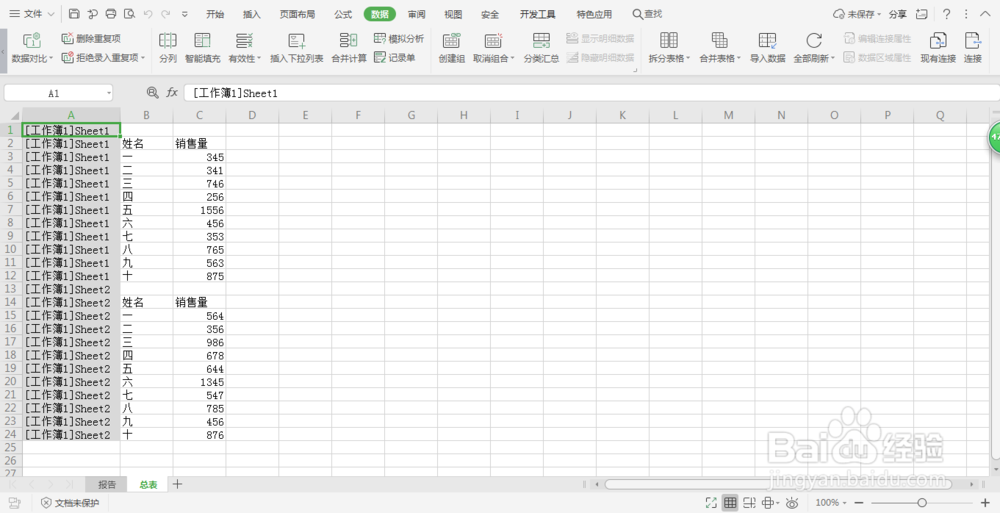Switch to page break preview in status bar
The width and height of the screenshot is (1000, 513).
pos(749,503)
